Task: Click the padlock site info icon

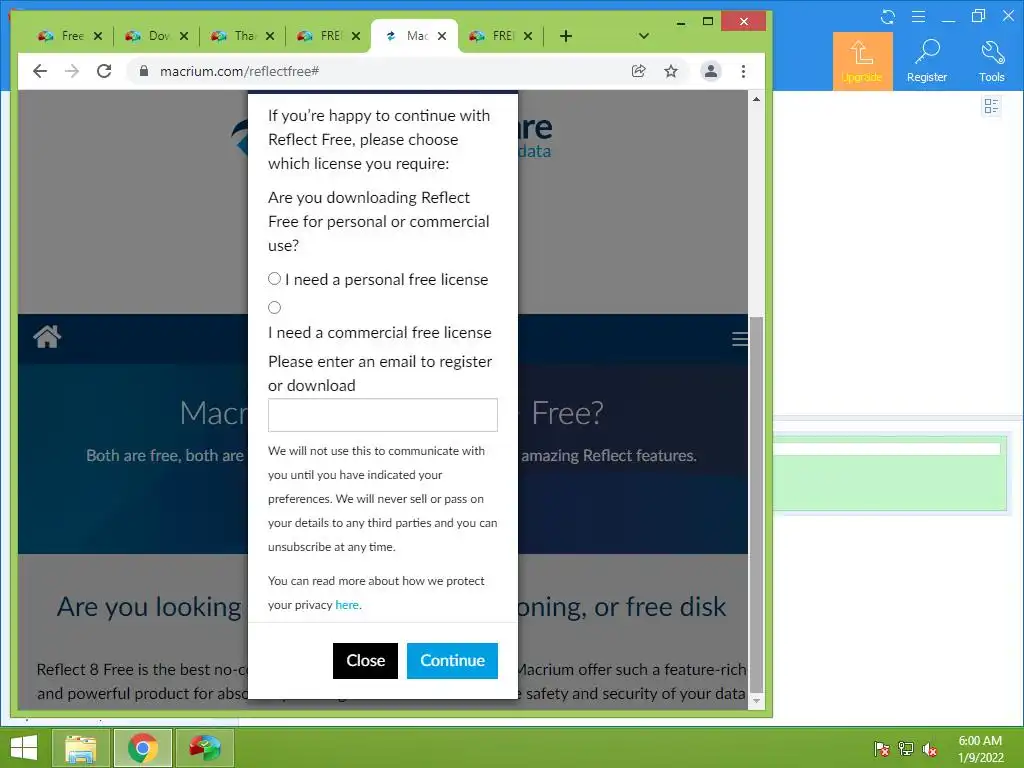Action: (144, 71)
